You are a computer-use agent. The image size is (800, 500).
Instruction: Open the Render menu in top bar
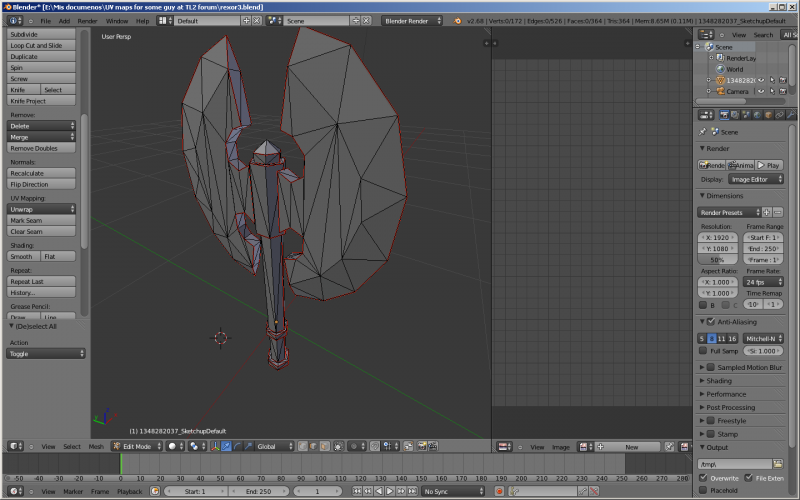88,20
